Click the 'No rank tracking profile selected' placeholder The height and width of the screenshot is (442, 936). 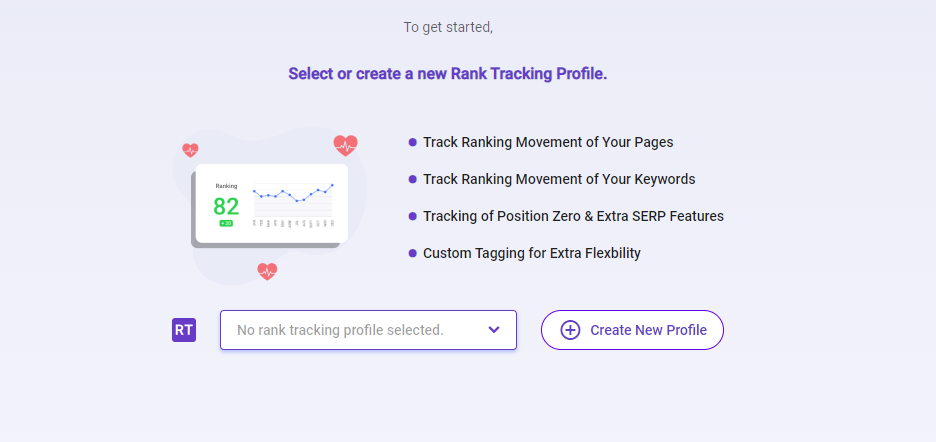(x=340, y=330)
